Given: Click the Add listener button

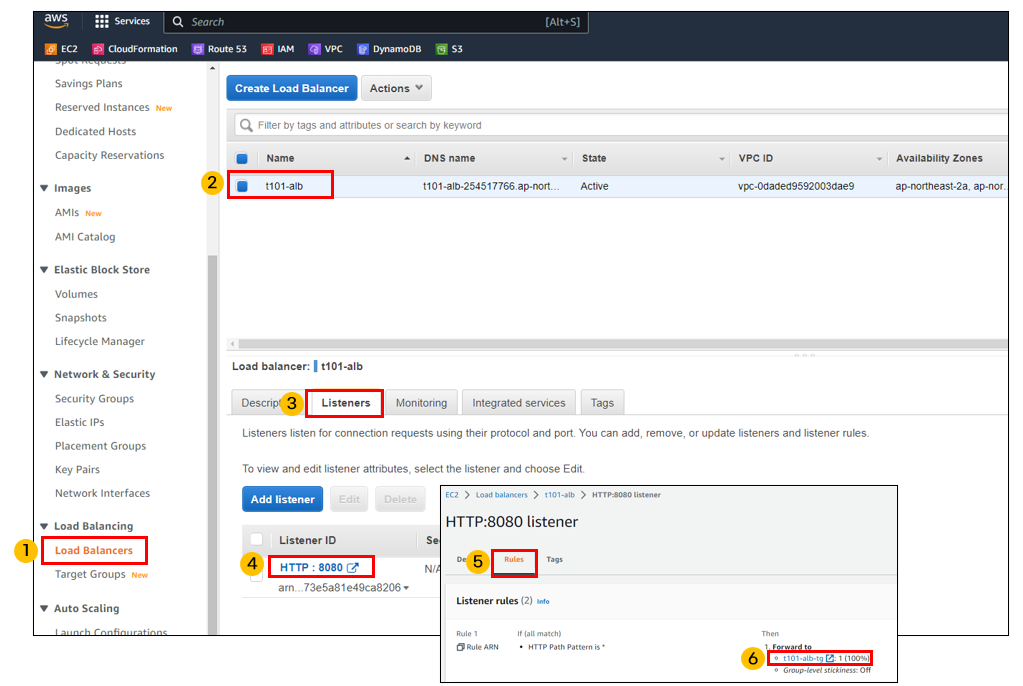Looking at the screenshot, I should tap(282, 499).
